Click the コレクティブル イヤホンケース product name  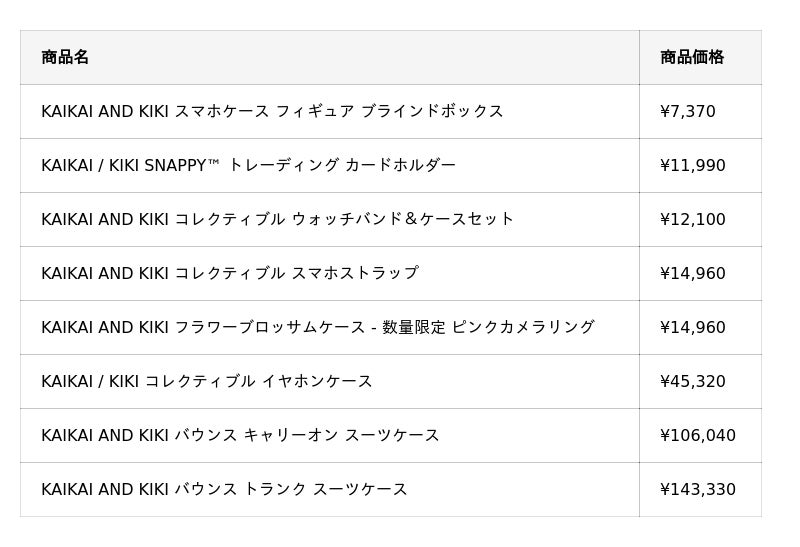206,381
